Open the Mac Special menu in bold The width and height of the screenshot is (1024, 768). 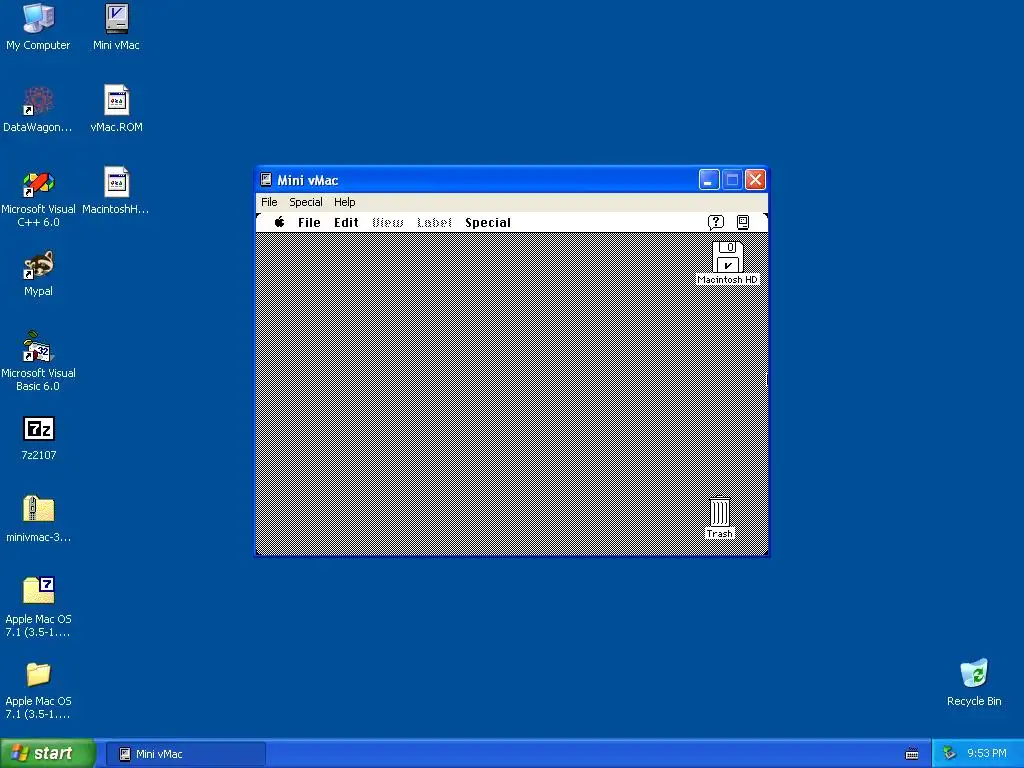coord(488,223)
